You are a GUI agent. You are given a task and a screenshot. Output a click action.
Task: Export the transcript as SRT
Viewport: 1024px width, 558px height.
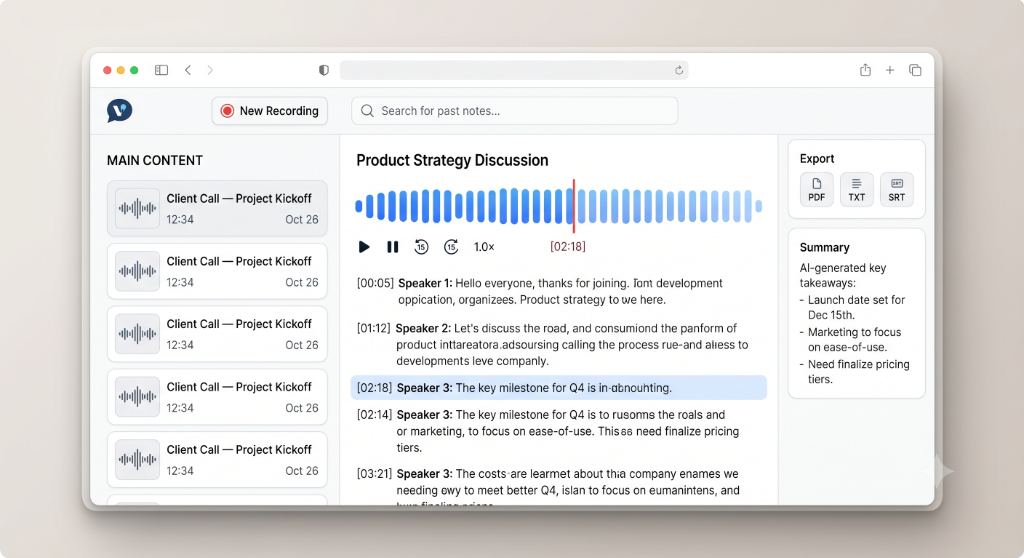tap(897, 189)
